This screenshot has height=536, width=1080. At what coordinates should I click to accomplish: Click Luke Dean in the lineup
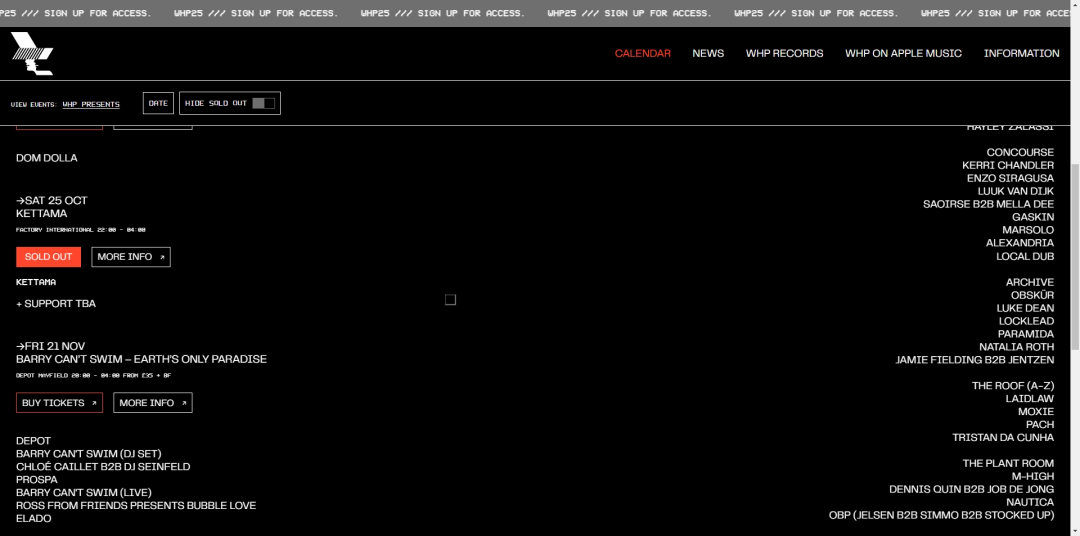(1026, 309)
